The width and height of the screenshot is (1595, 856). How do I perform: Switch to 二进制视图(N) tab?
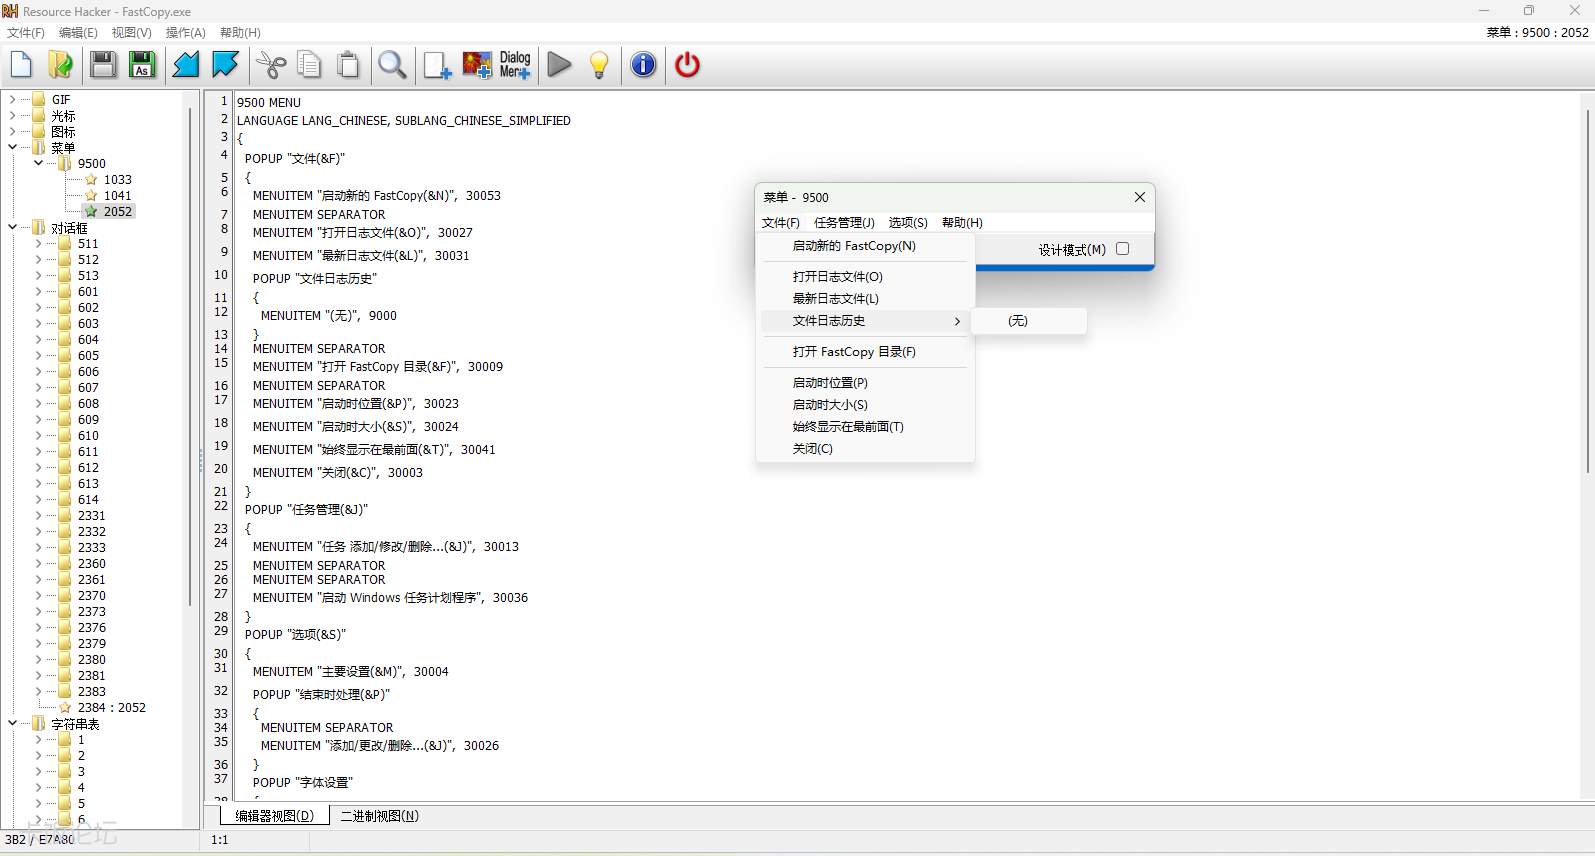(379, 816)
